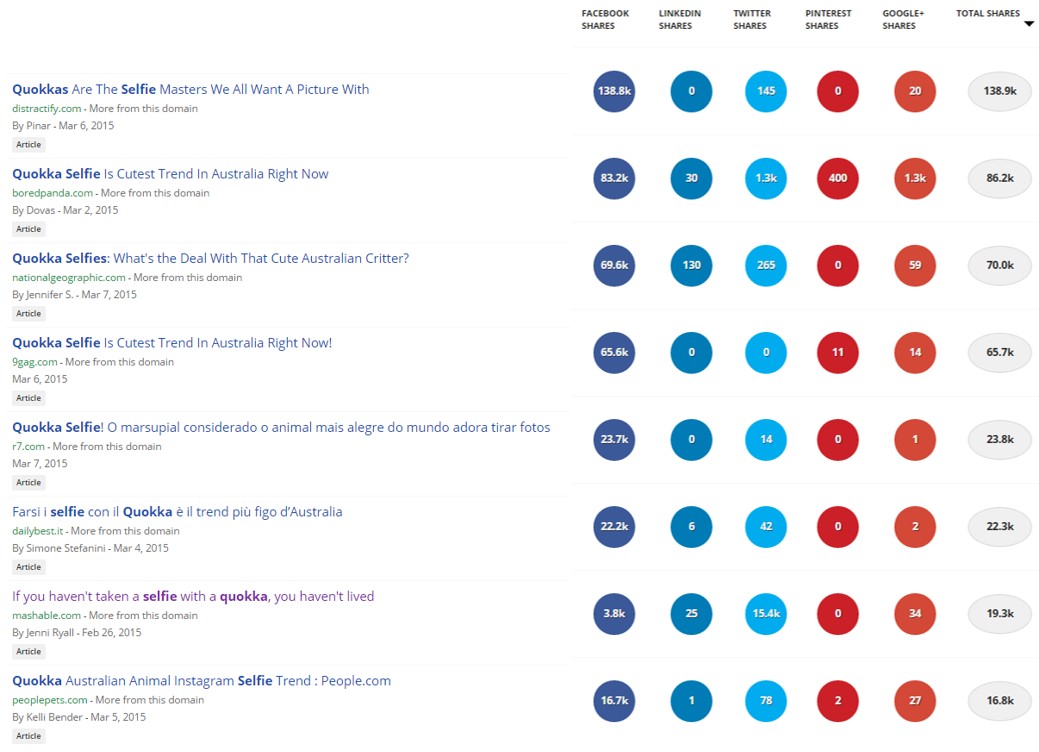Sort by Facebook Shares column header
Viewport: 1039px width, 752px height.
point(605,19)
